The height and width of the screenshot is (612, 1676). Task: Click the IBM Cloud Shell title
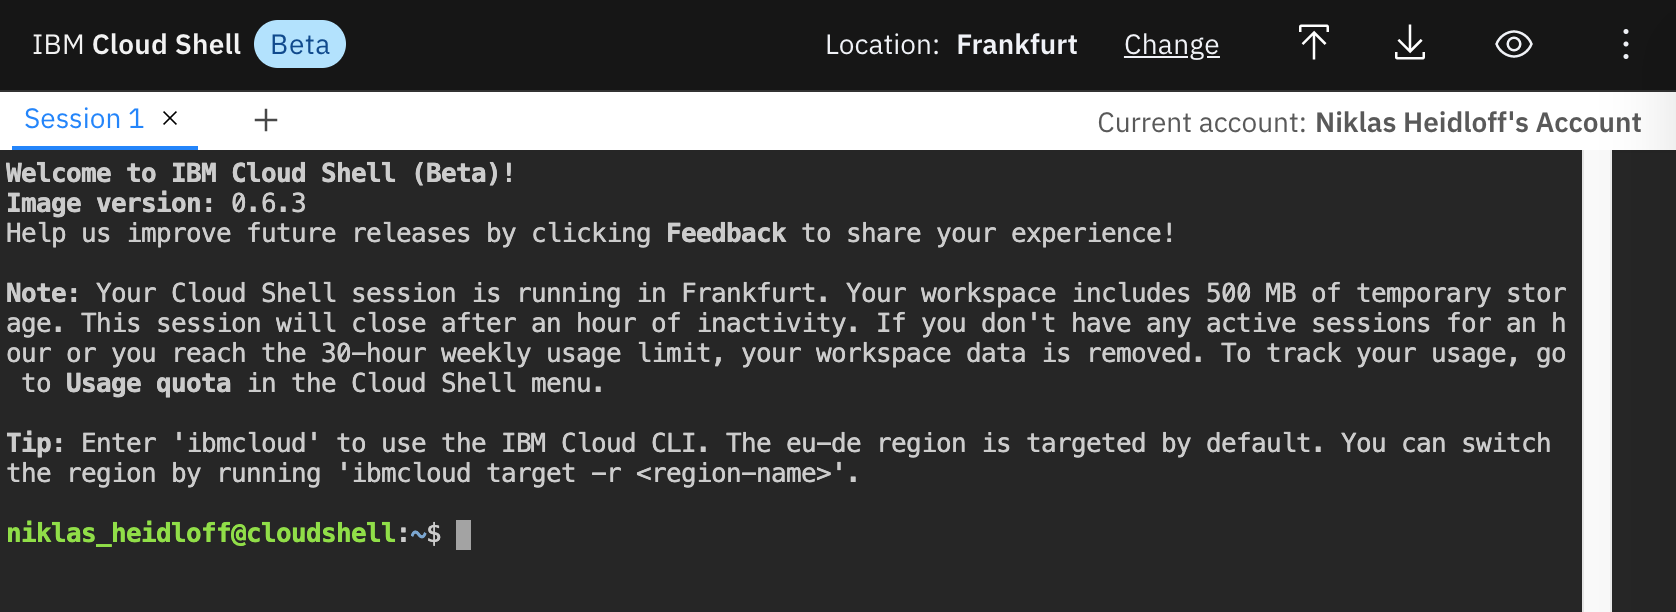click(x=136, y=45)
